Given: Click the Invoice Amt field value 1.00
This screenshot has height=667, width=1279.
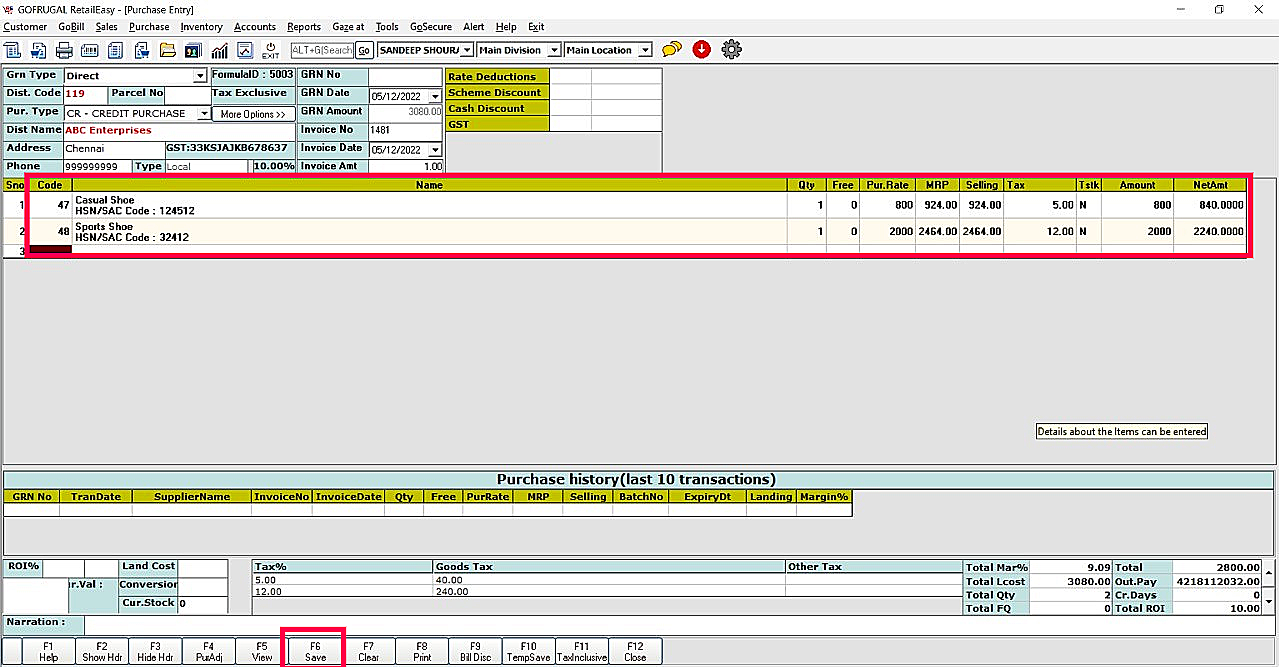Looking at the screenshot, I should pos(405,167).
